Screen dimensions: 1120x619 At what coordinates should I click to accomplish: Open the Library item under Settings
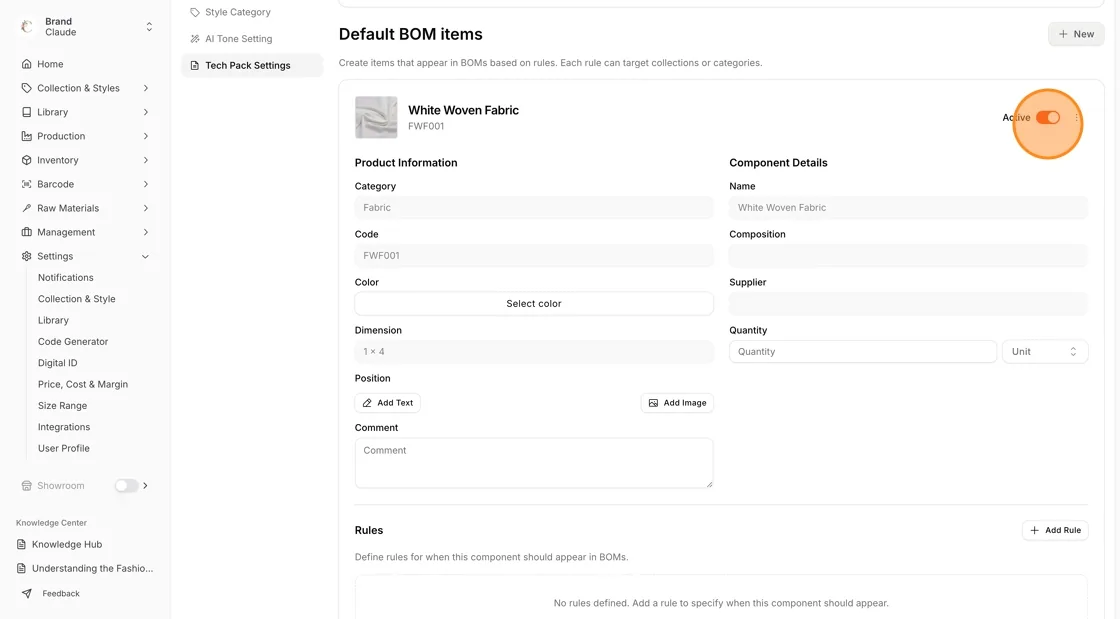pyautogui.click(x=53, y=321)
